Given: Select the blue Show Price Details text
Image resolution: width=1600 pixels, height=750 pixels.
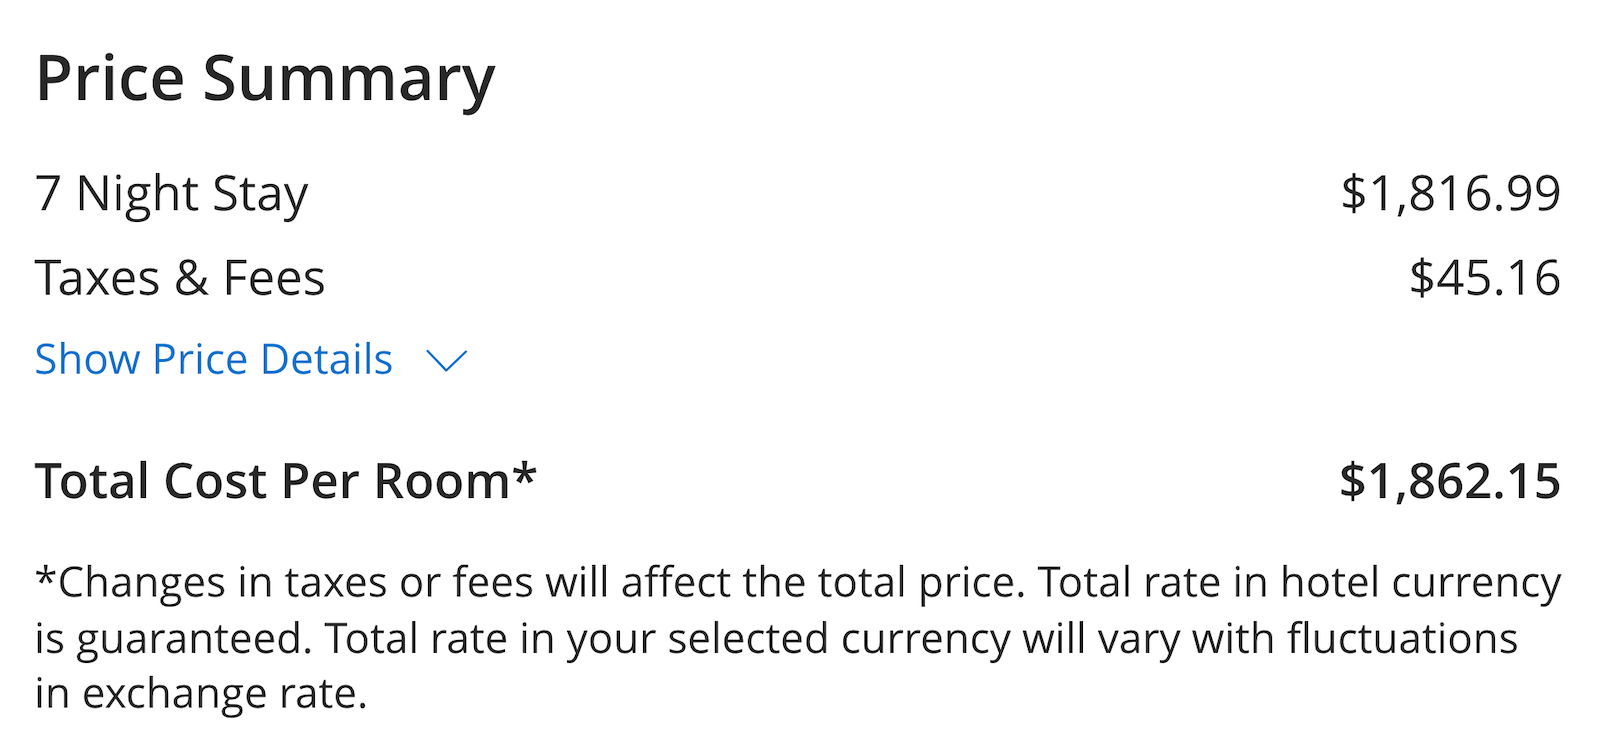Looking at the screenshot, I should click(x=213, y=358).
